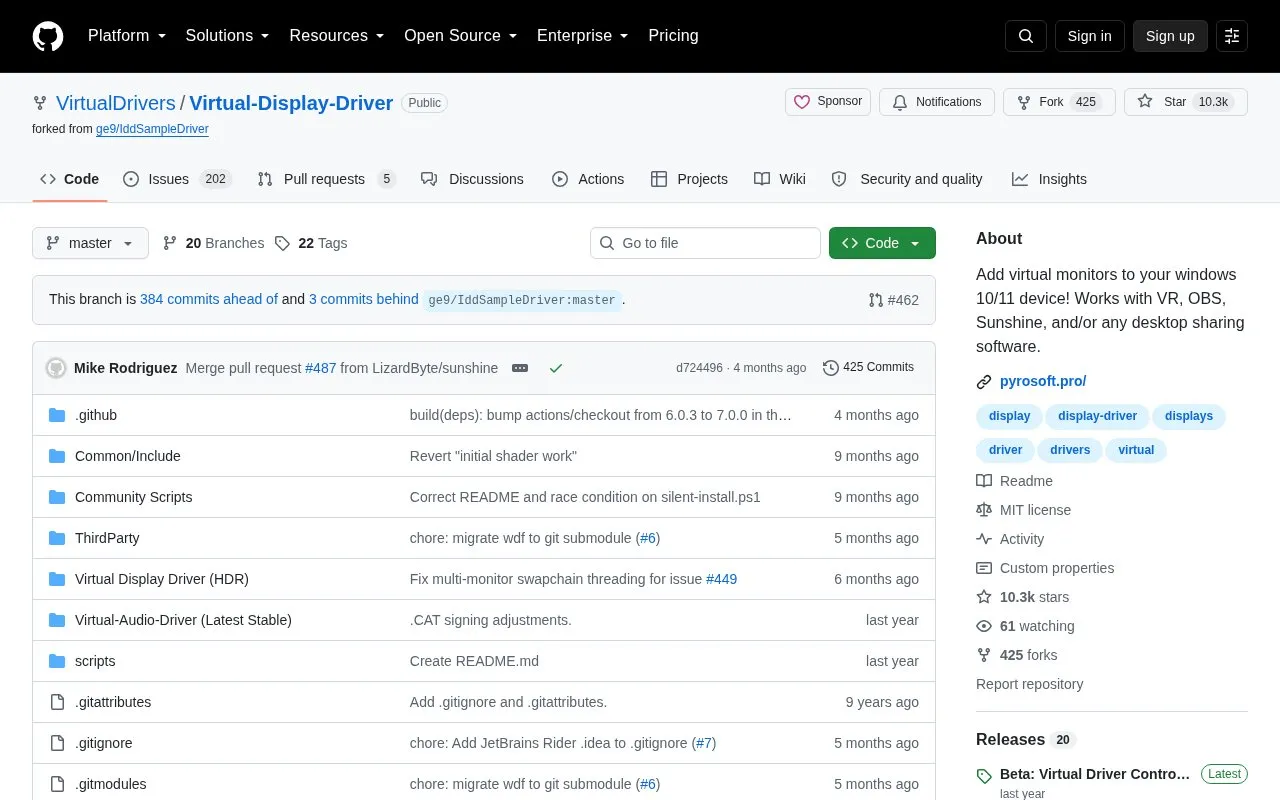Open the search magnifier button
This screenshot has height=800, width=1280.
click(x=1025, y=36)
